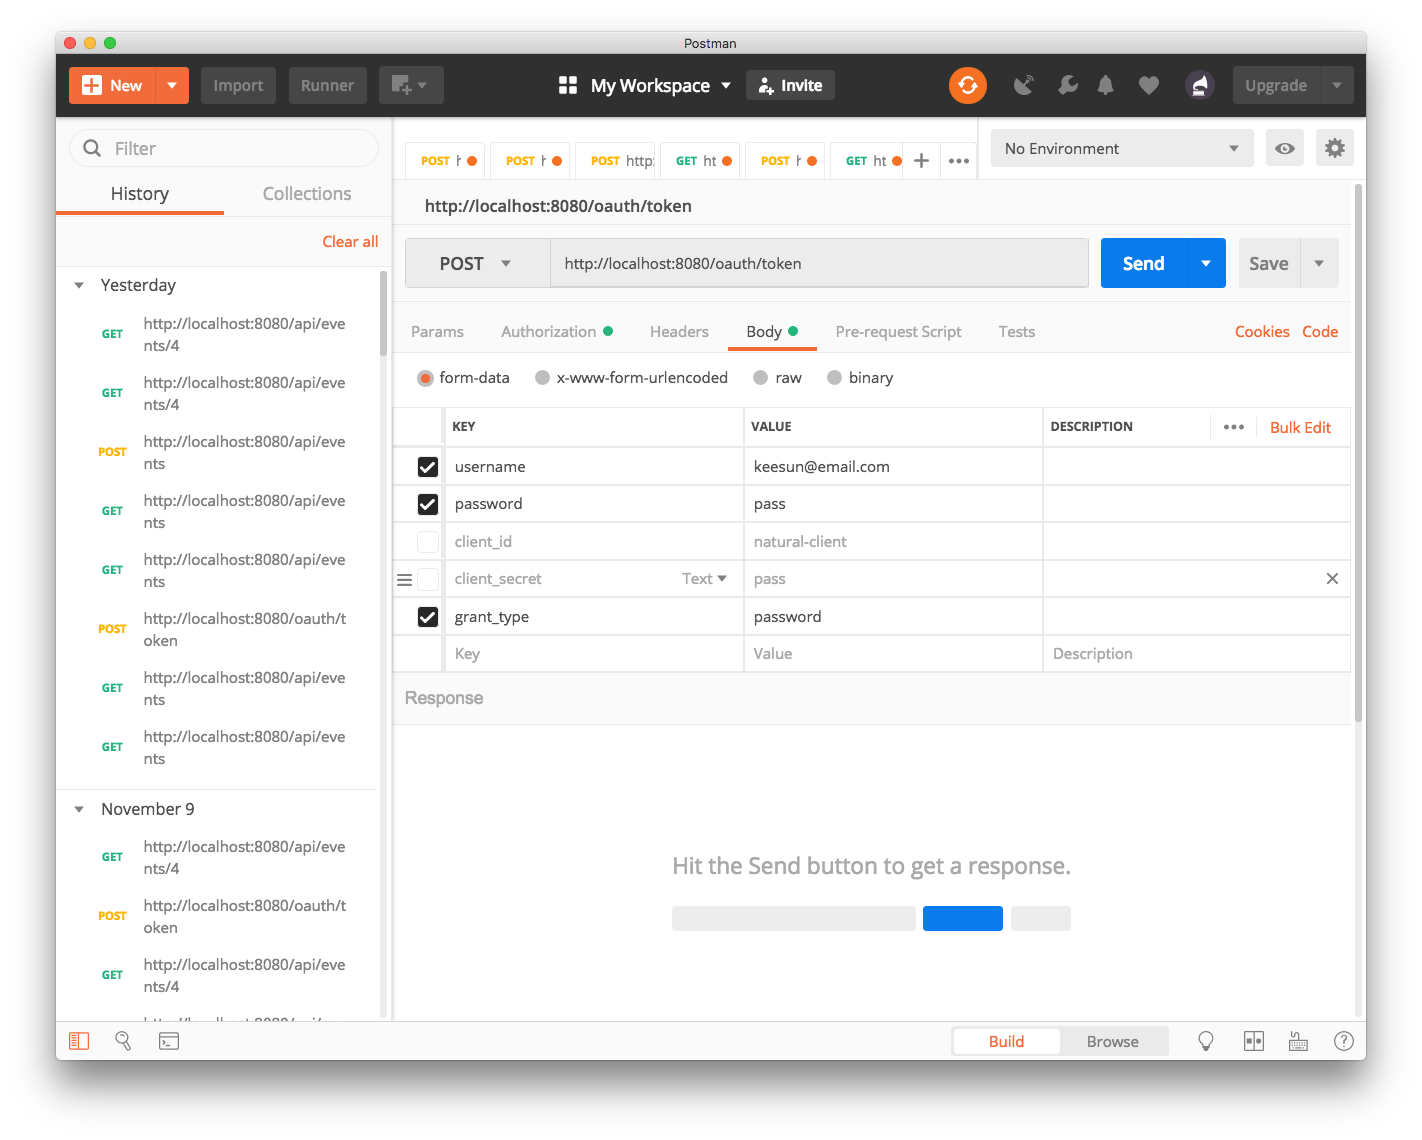Add a new request tab
Screen dimensions: 1422x1140
click(x=921, y=161)
